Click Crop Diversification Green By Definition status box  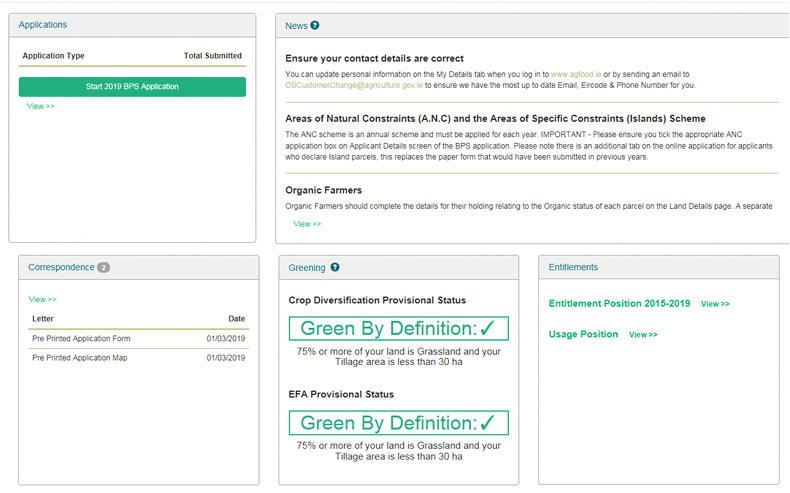pos(398,329)
